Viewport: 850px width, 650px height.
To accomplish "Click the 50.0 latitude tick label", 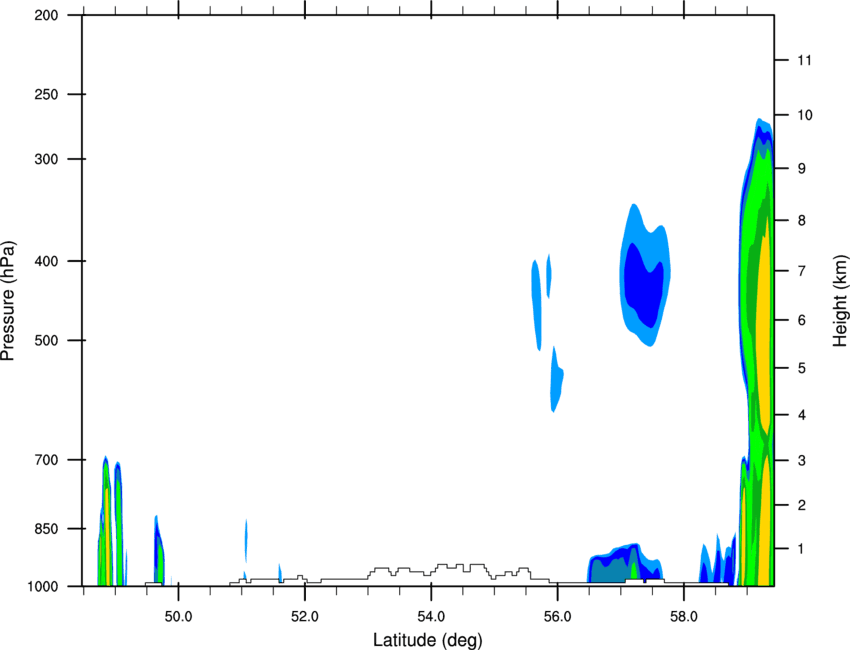I will click(178, 617).
